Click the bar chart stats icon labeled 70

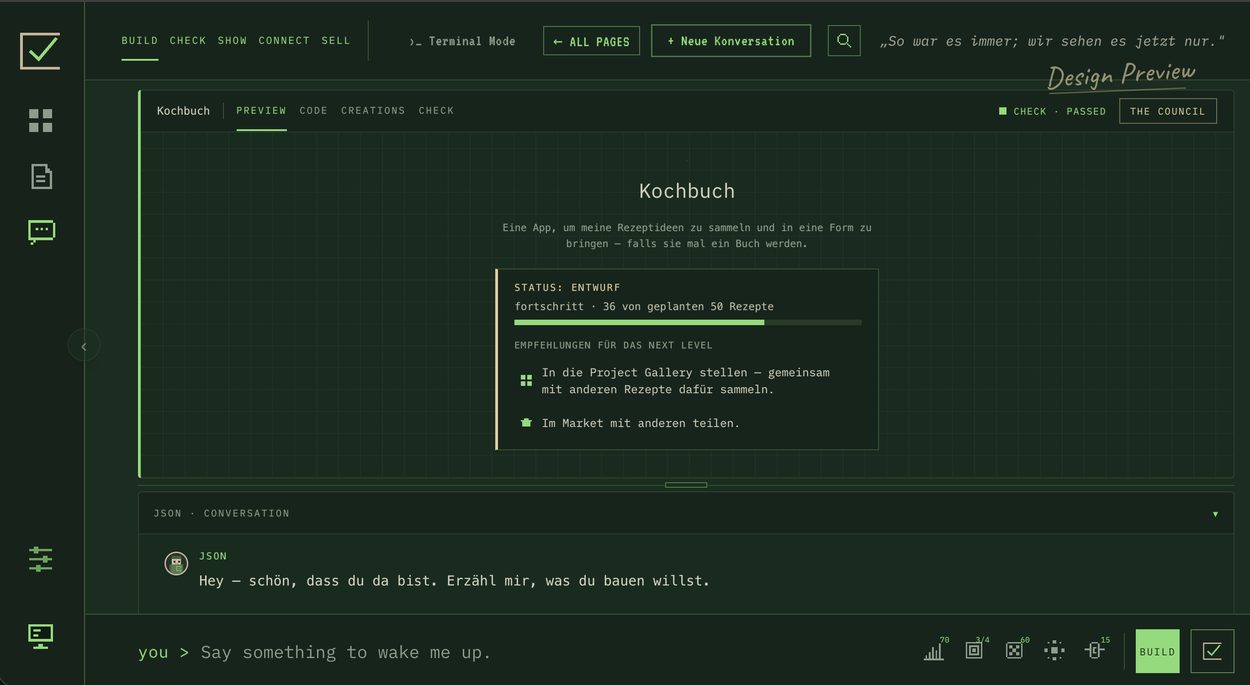[x=934, y=651]
